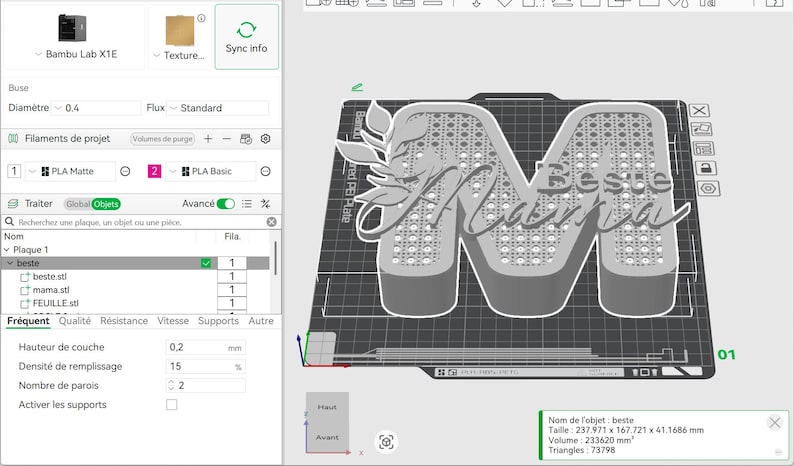Click filament cell of beste row

click(x=232, y=263)
